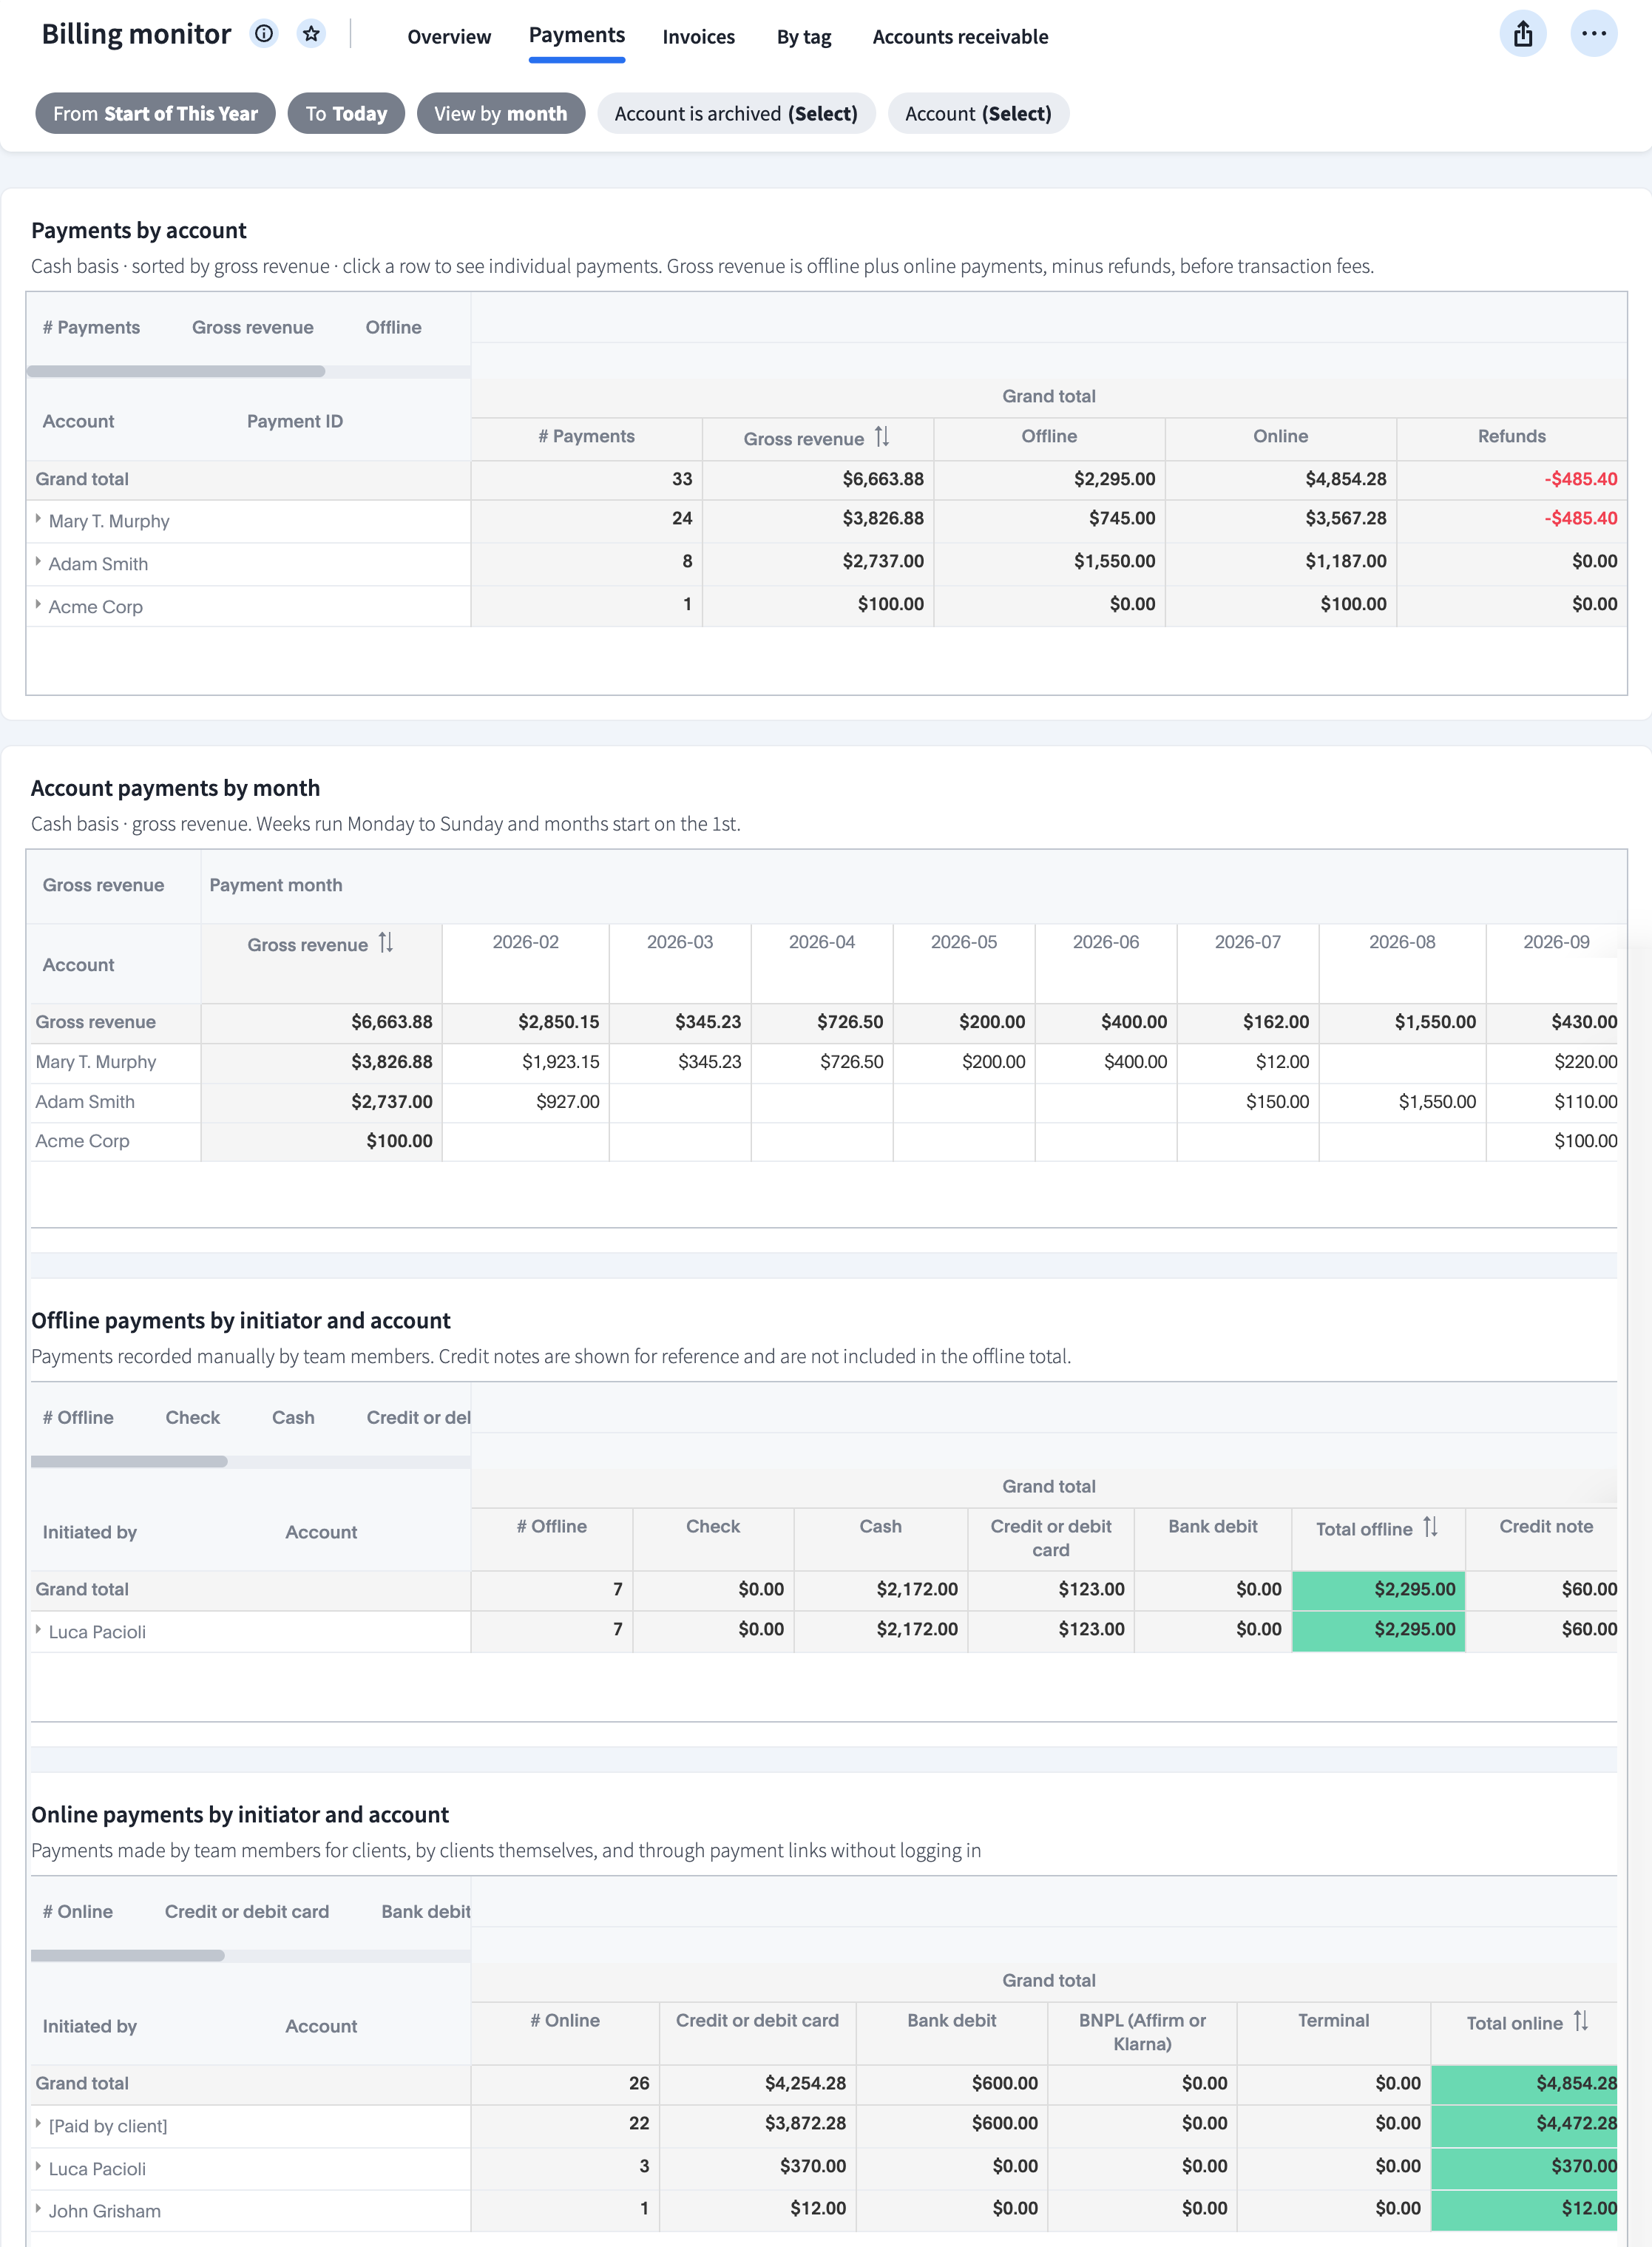Sort by Gross revenue in Payments by account

point(881,437)
